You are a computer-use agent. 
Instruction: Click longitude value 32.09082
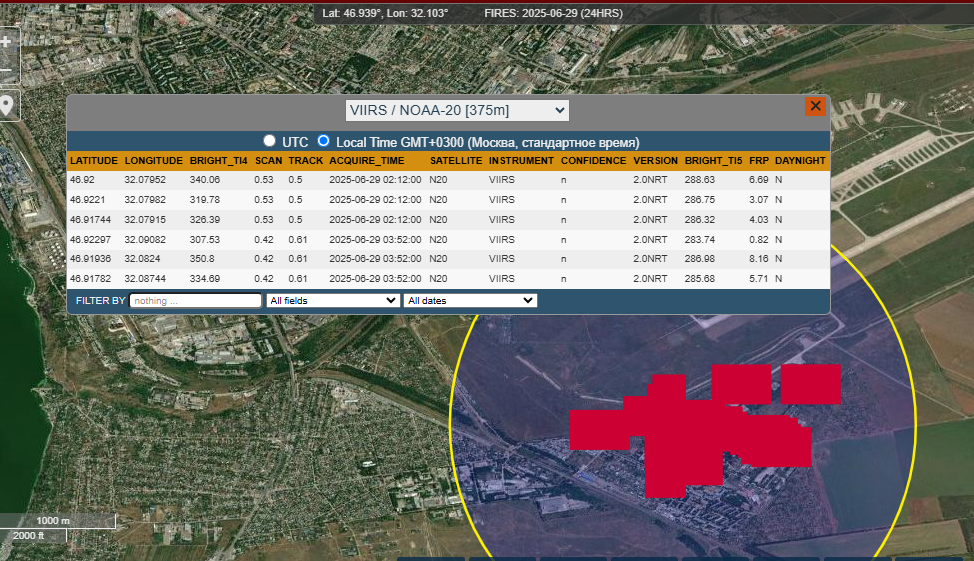pos(145,239)
